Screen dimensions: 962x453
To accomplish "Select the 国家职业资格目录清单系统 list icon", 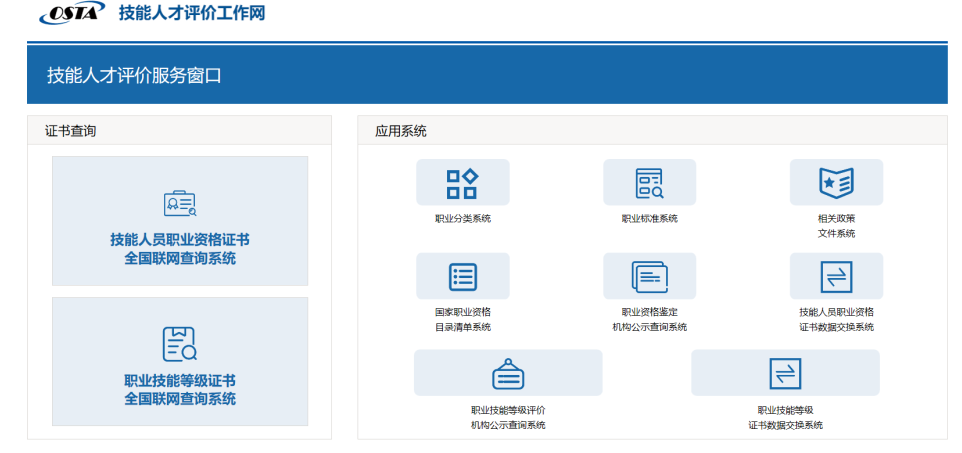I will point(463,276).
